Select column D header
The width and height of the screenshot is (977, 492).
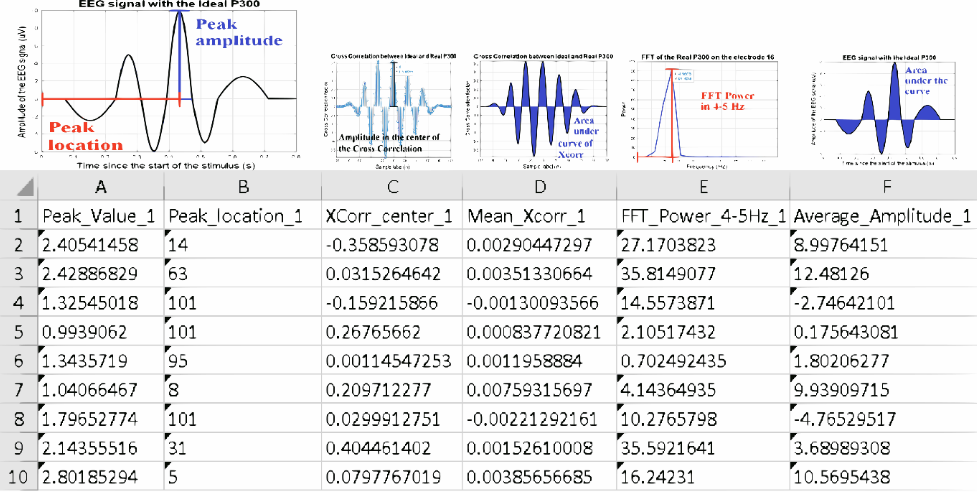tap(541, 186)
